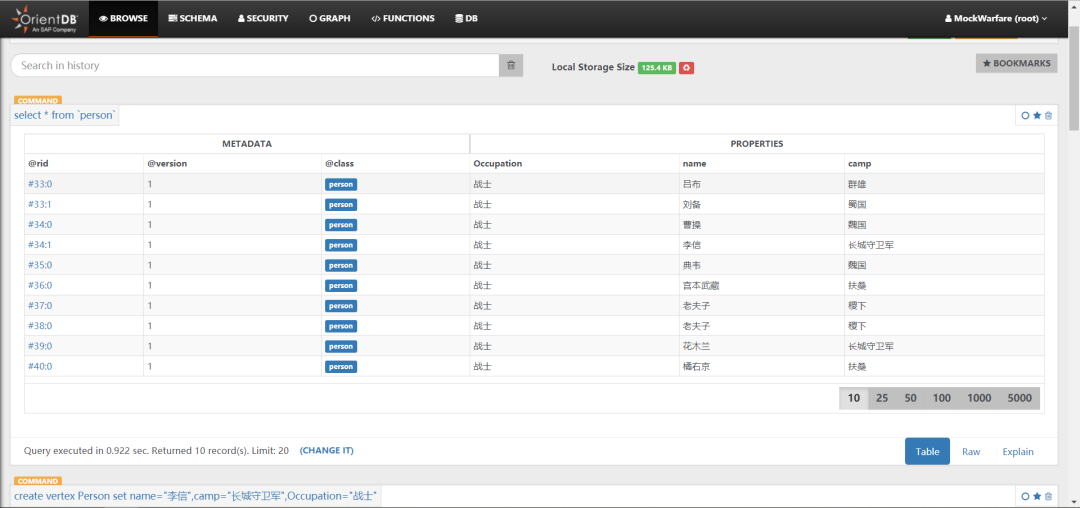Open the SECURITY section
1080x508 pixels.
[x=263, y=19]
